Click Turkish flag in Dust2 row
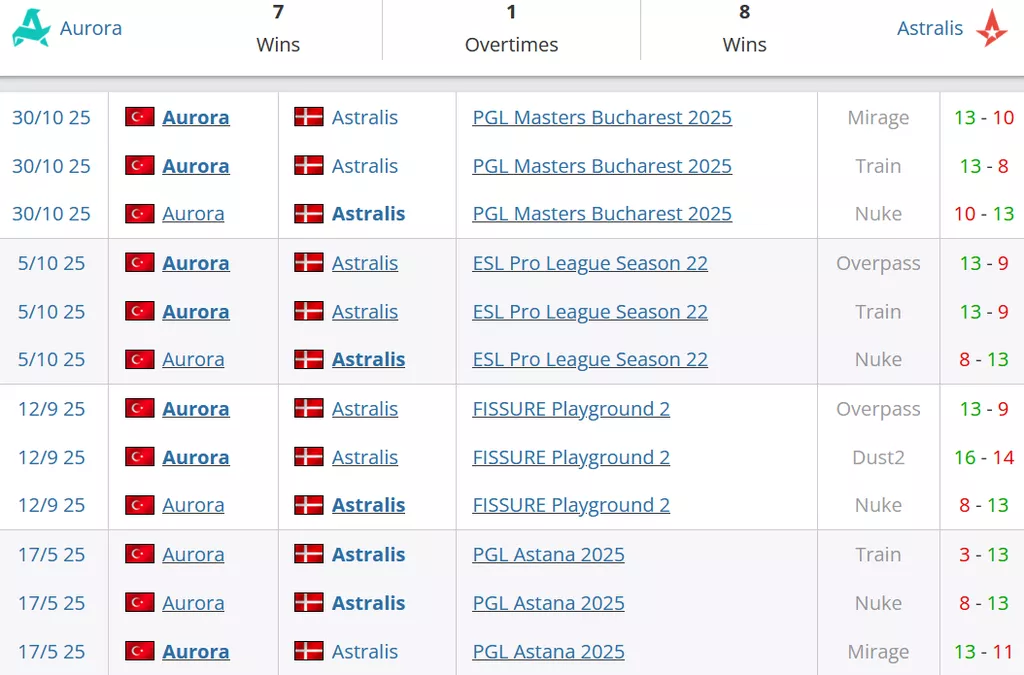 tap(139, 457)
